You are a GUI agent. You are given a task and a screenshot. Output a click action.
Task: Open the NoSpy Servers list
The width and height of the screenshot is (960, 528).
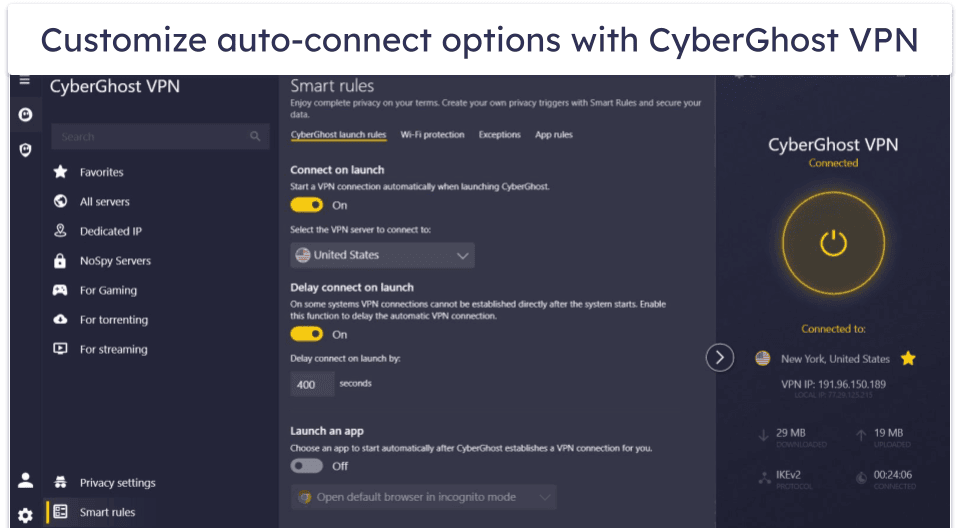click(x=115, y=261)
